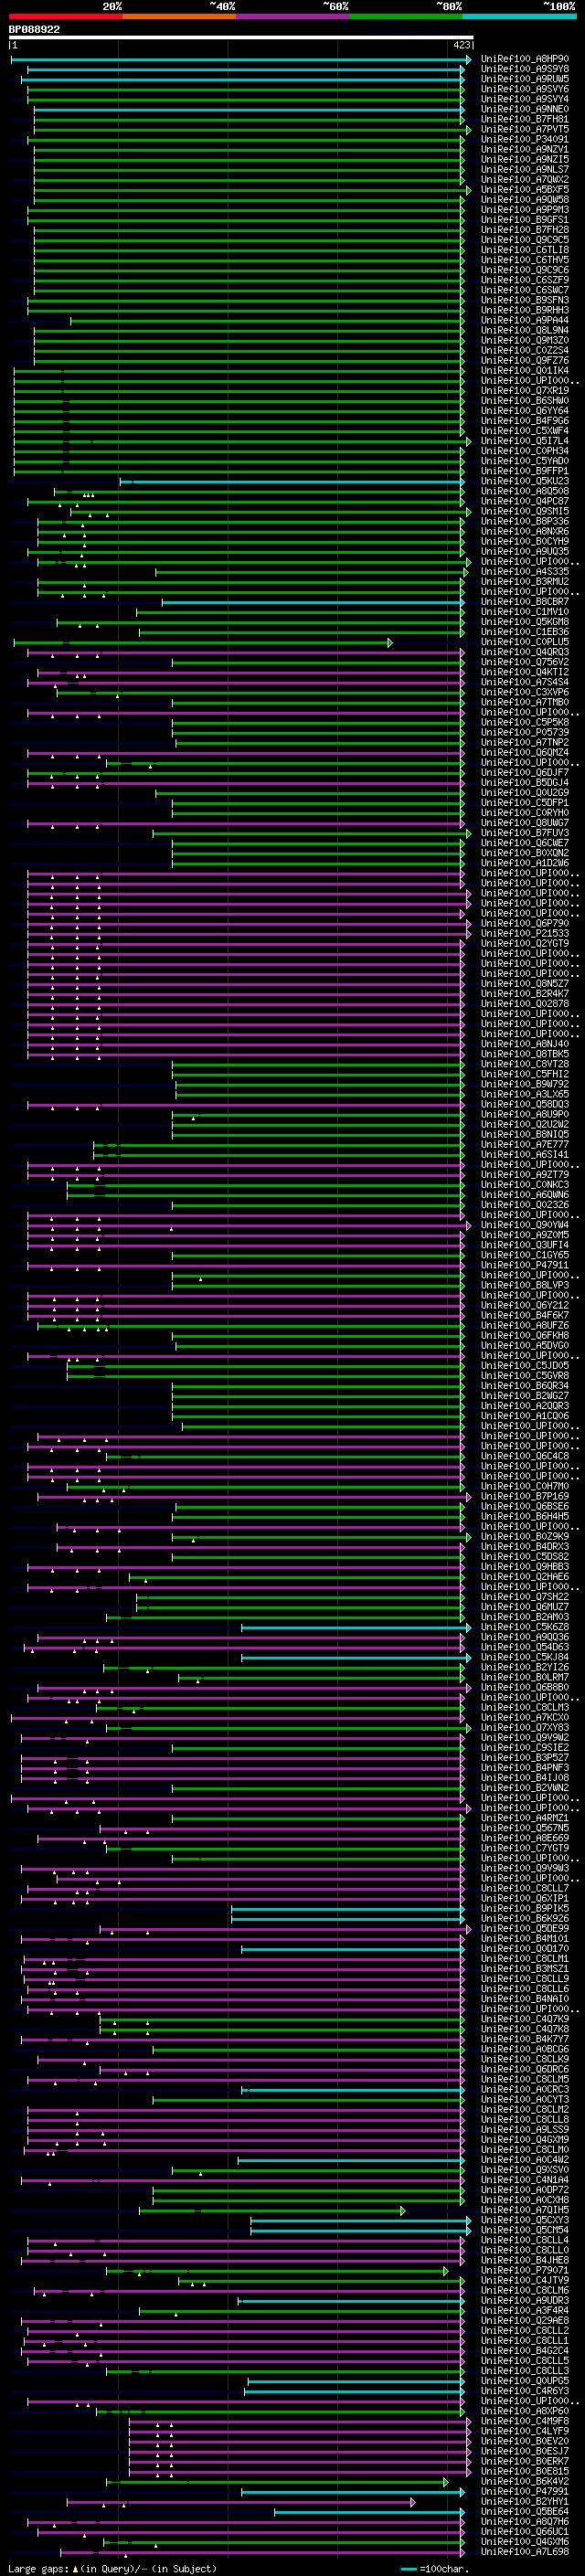Click the UniRef100_Q756V2 label
Screen dimensions: 585x2576
click(524, 662)
